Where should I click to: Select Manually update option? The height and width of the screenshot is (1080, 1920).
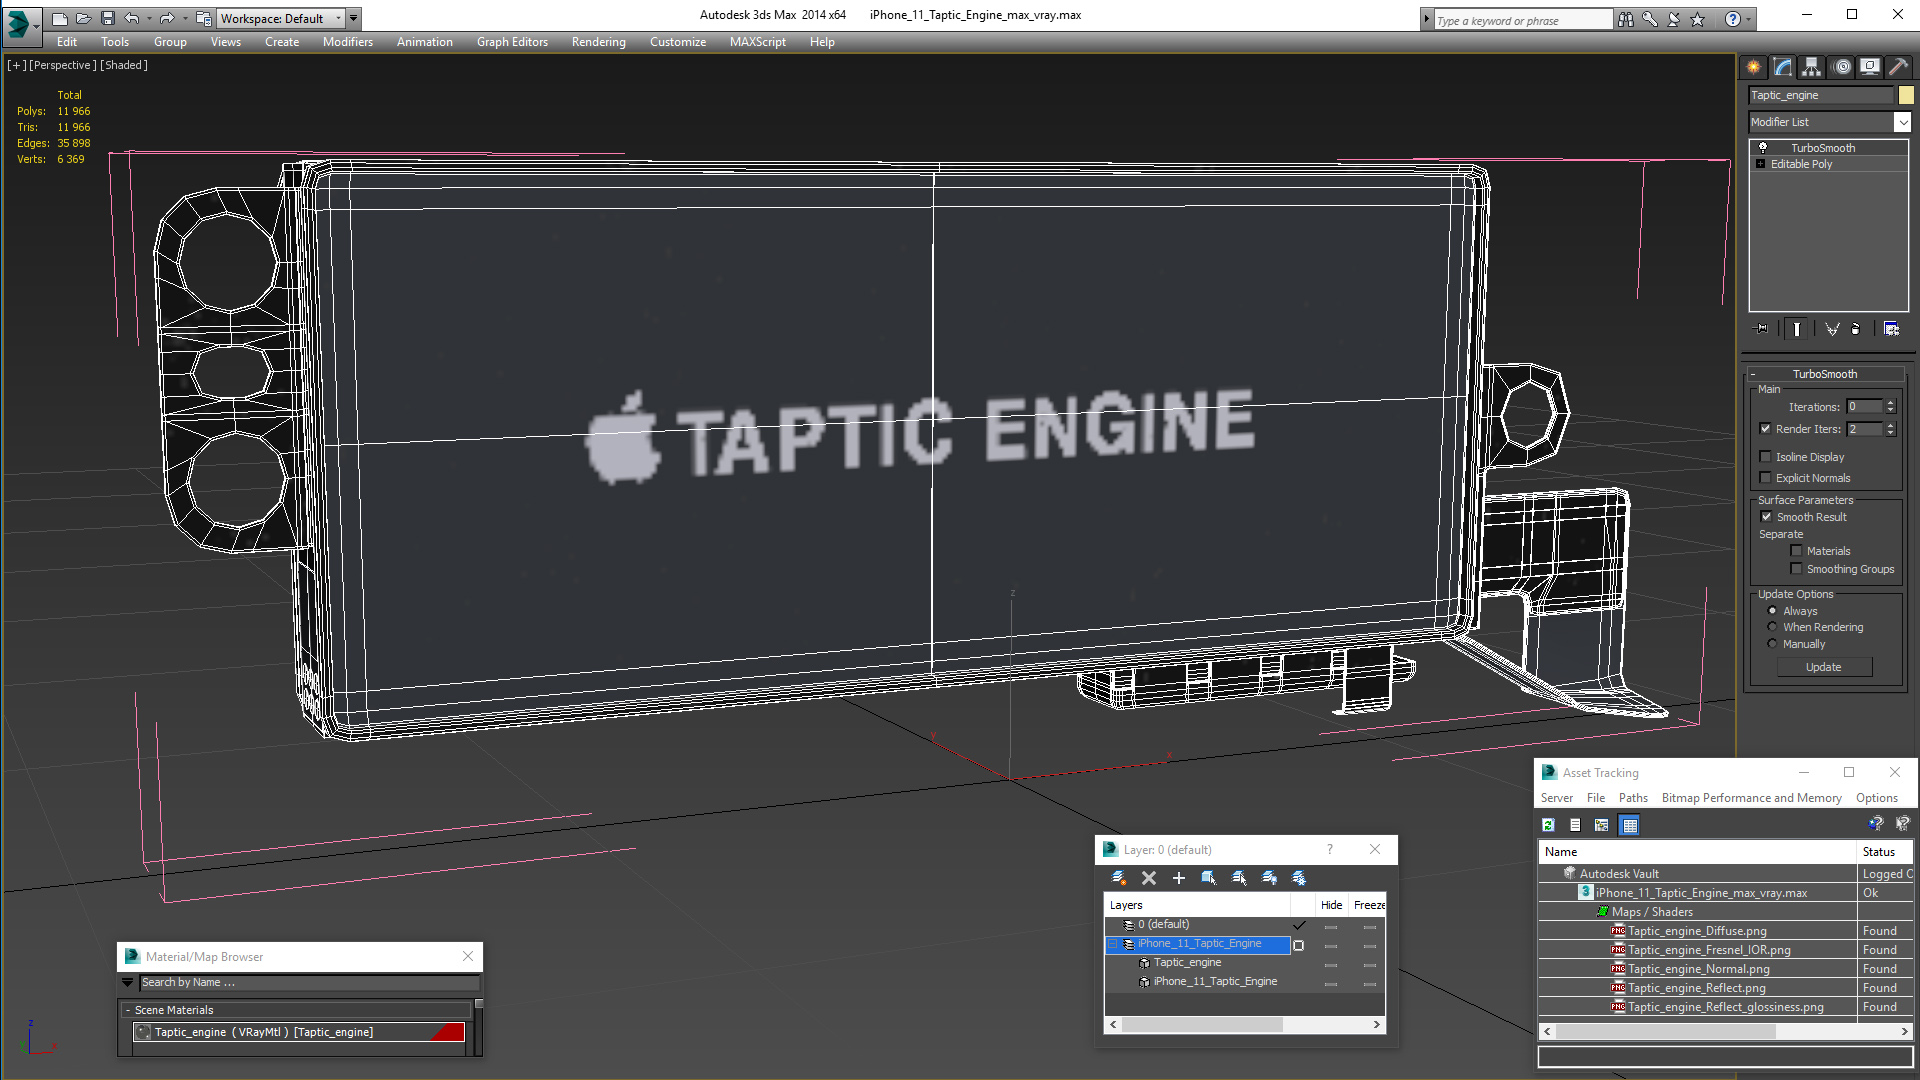1773,644
